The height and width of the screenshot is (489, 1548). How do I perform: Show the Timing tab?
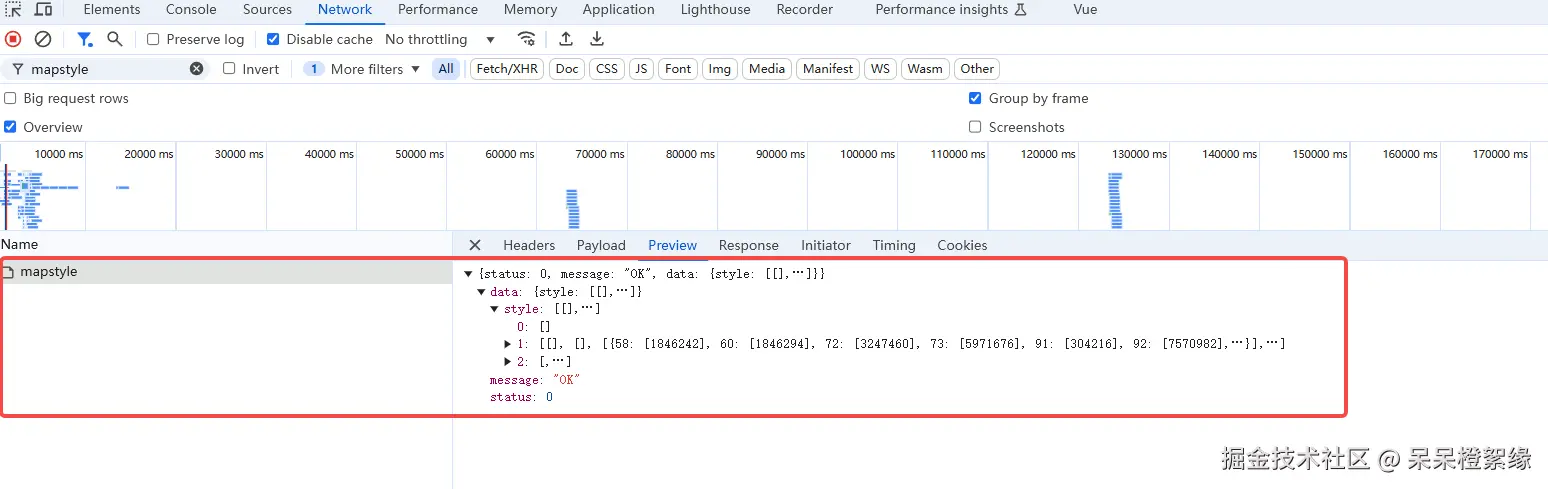coord(894,245)
